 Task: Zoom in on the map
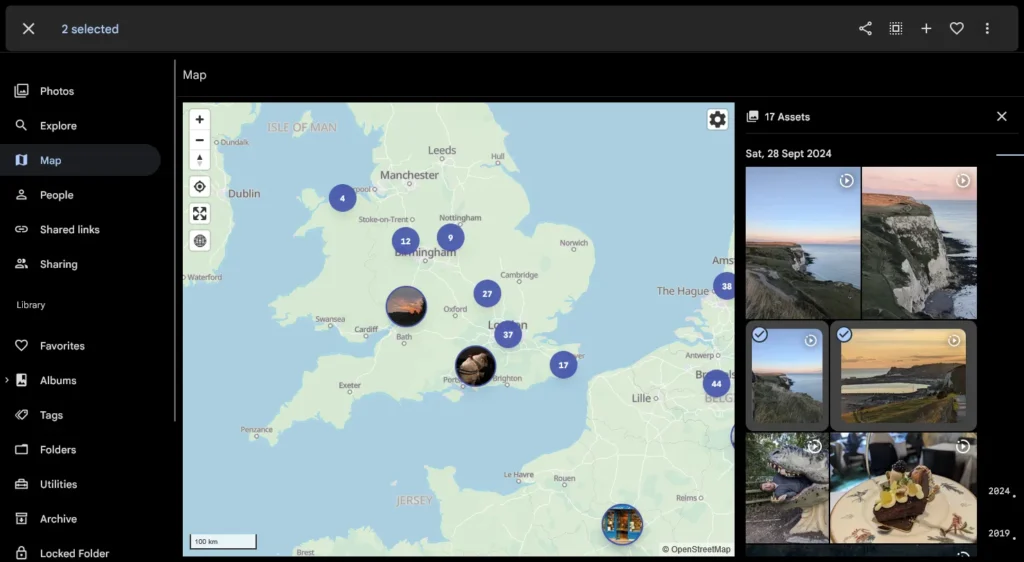pyautogui.click(x=200, y=119)
